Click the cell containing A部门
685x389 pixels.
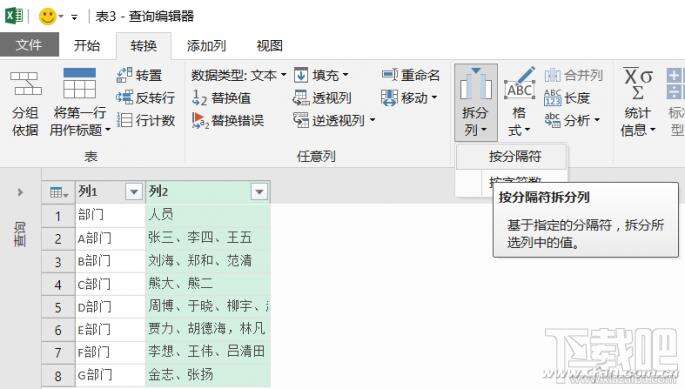point(110,238)
